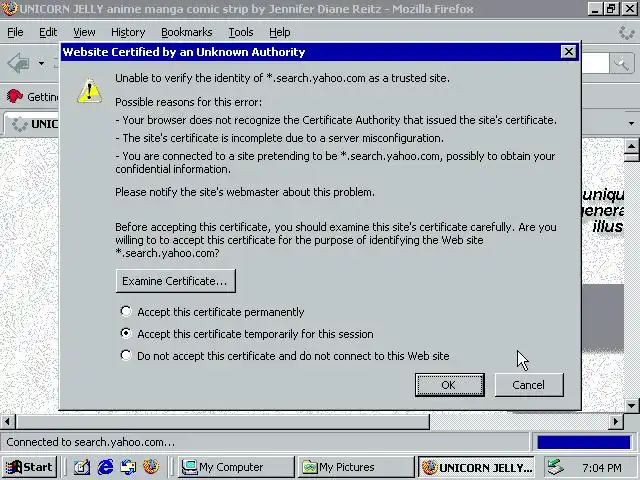The width and height of the screenshot is (640, 480).
Task: Click the horizontal scrollbar thumb
Action: pos(222,421)
